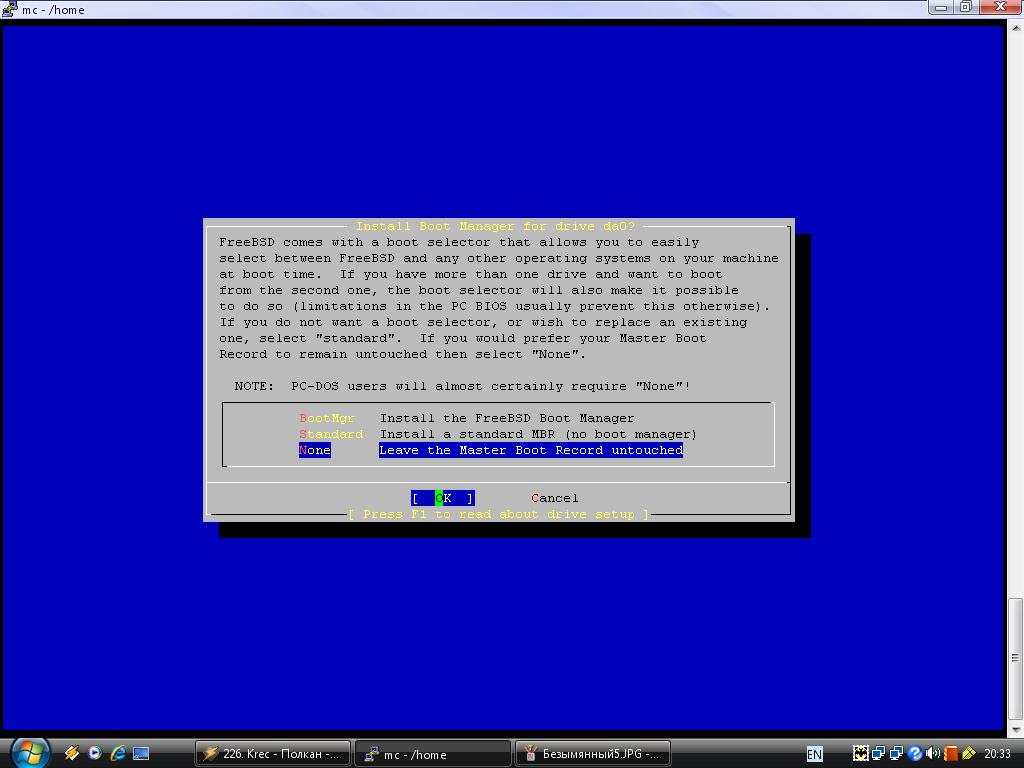The width and height of the screenshot is (1024, 768).
Task: Click the mc - /home taskbar button
Action: (432, 754)
